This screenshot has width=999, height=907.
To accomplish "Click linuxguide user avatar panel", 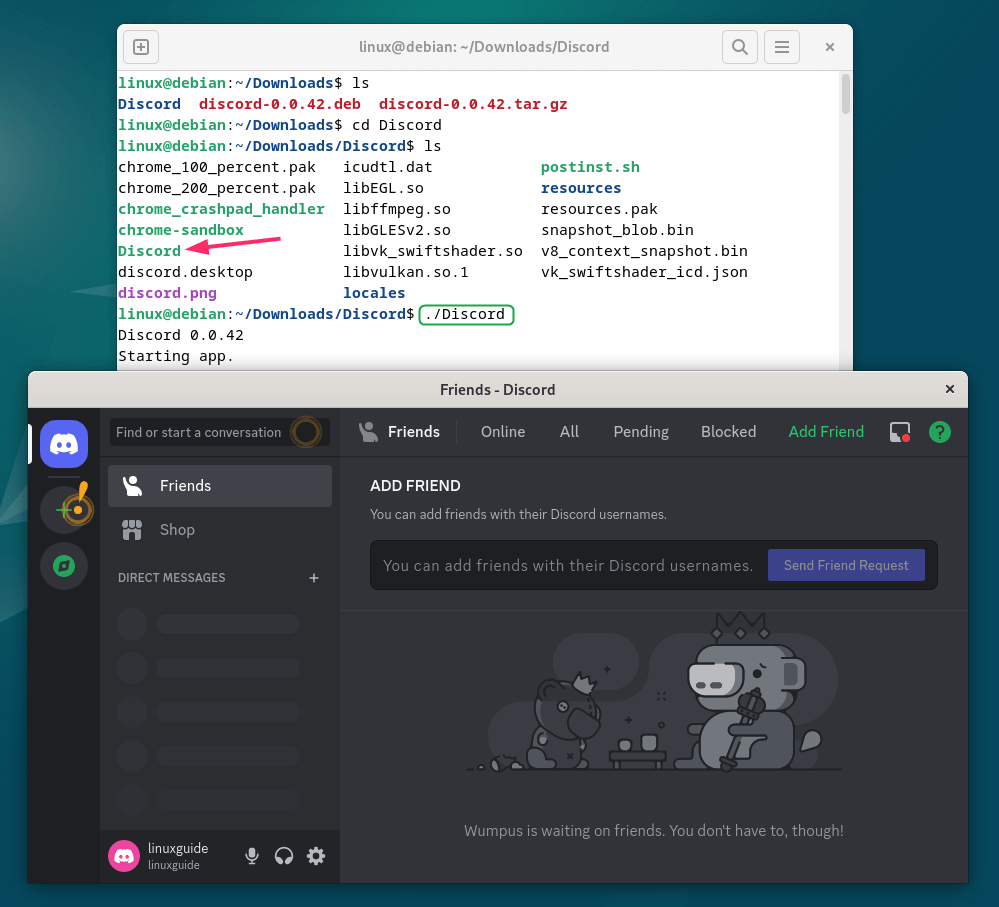I will (x=160, y=856).
